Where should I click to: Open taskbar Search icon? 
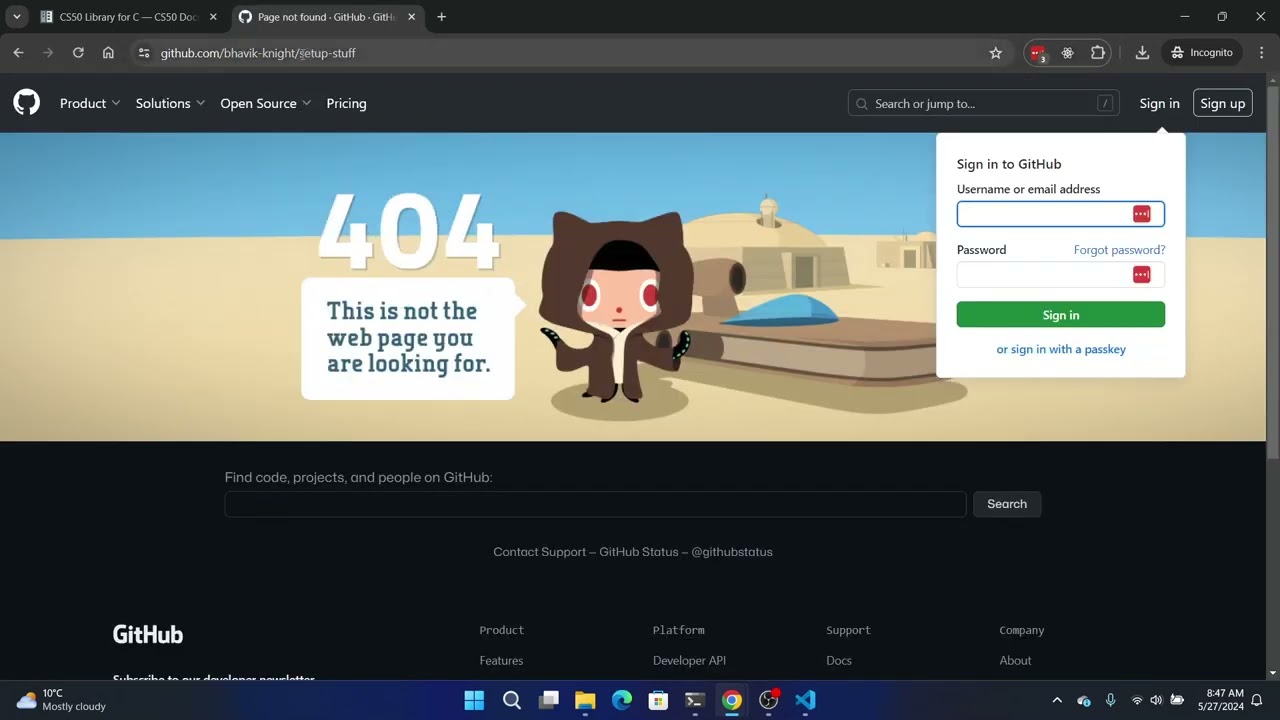511,700
